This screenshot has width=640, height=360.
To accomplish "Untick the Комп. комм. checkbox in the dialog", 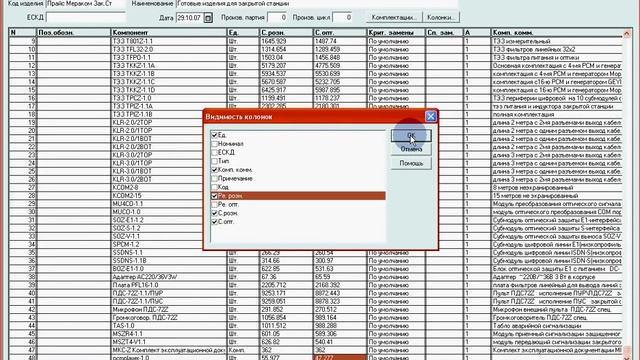I will (214, 170).
